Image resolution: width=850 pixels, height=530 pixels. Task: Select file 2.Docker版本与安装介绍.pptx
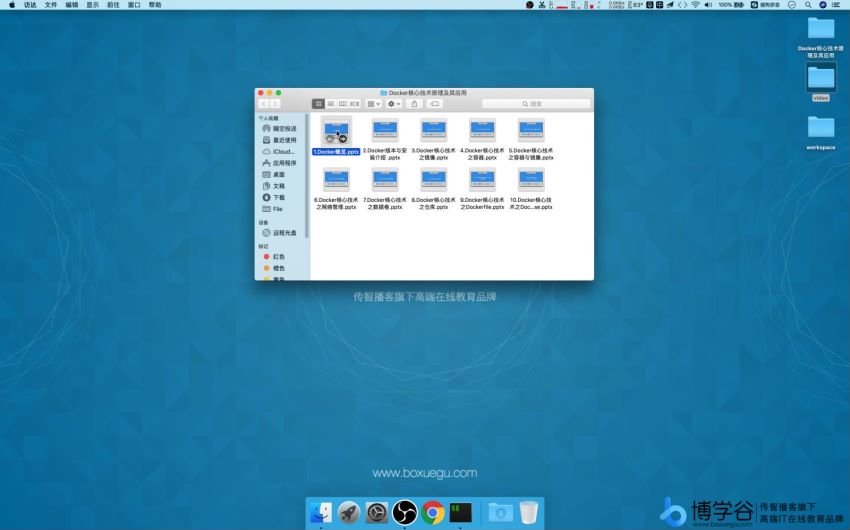tap(385, 139)
